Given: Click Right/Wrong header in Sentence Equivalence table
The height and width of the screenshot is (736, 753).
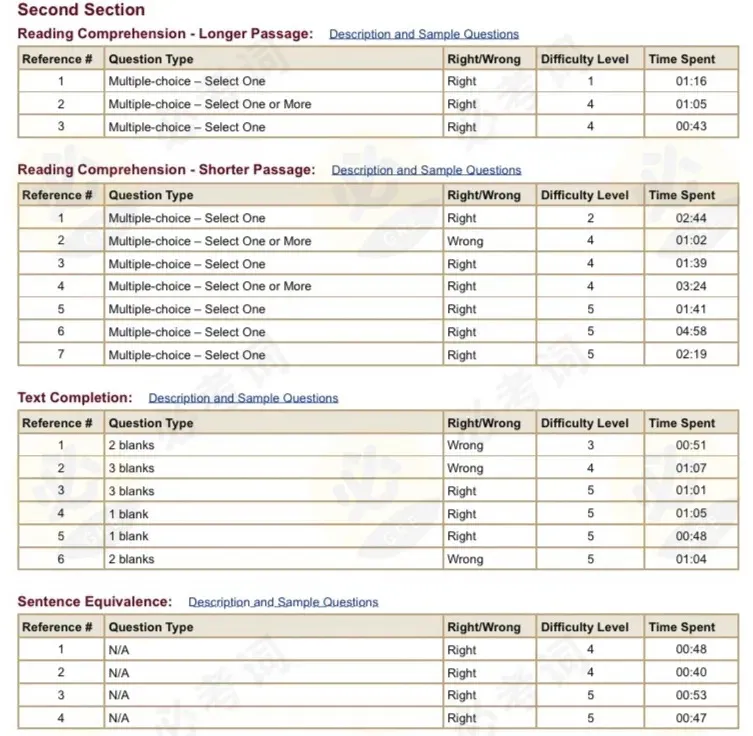Looking at the screenshot, I should click(484, 627).
